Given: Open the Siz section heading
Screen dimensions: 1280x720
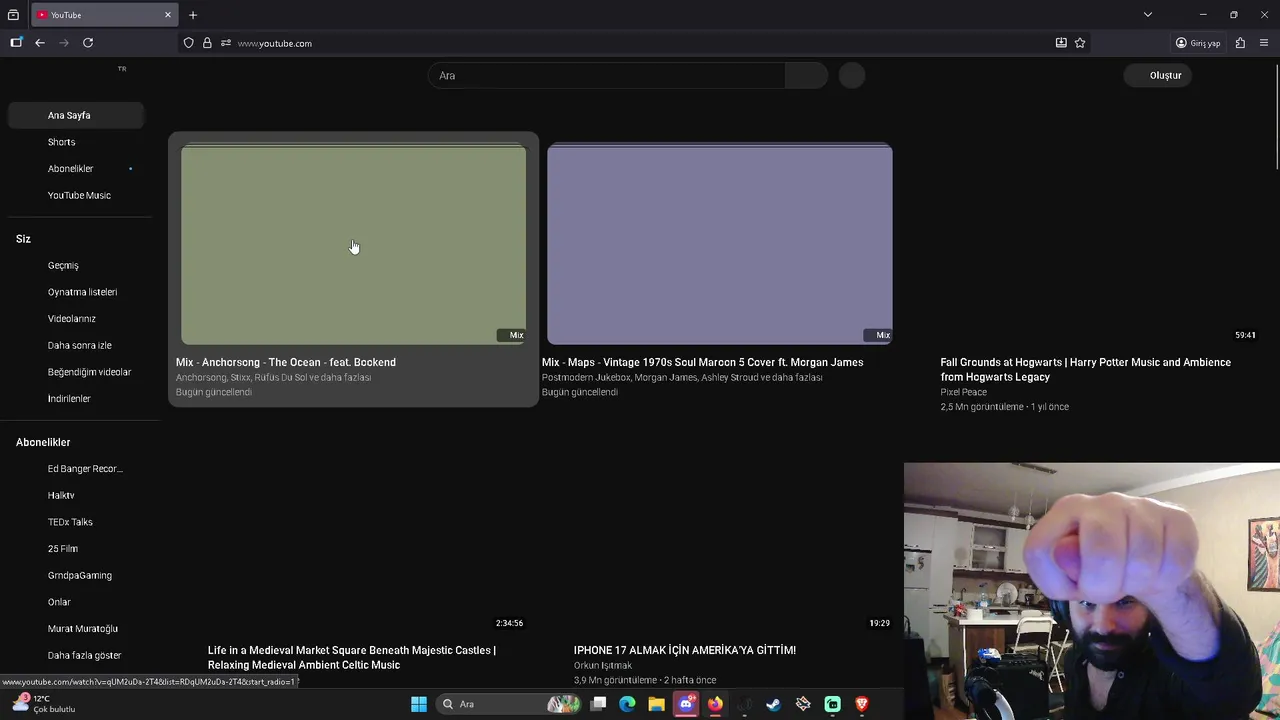Looking at the screenshot, I should 24,239.
